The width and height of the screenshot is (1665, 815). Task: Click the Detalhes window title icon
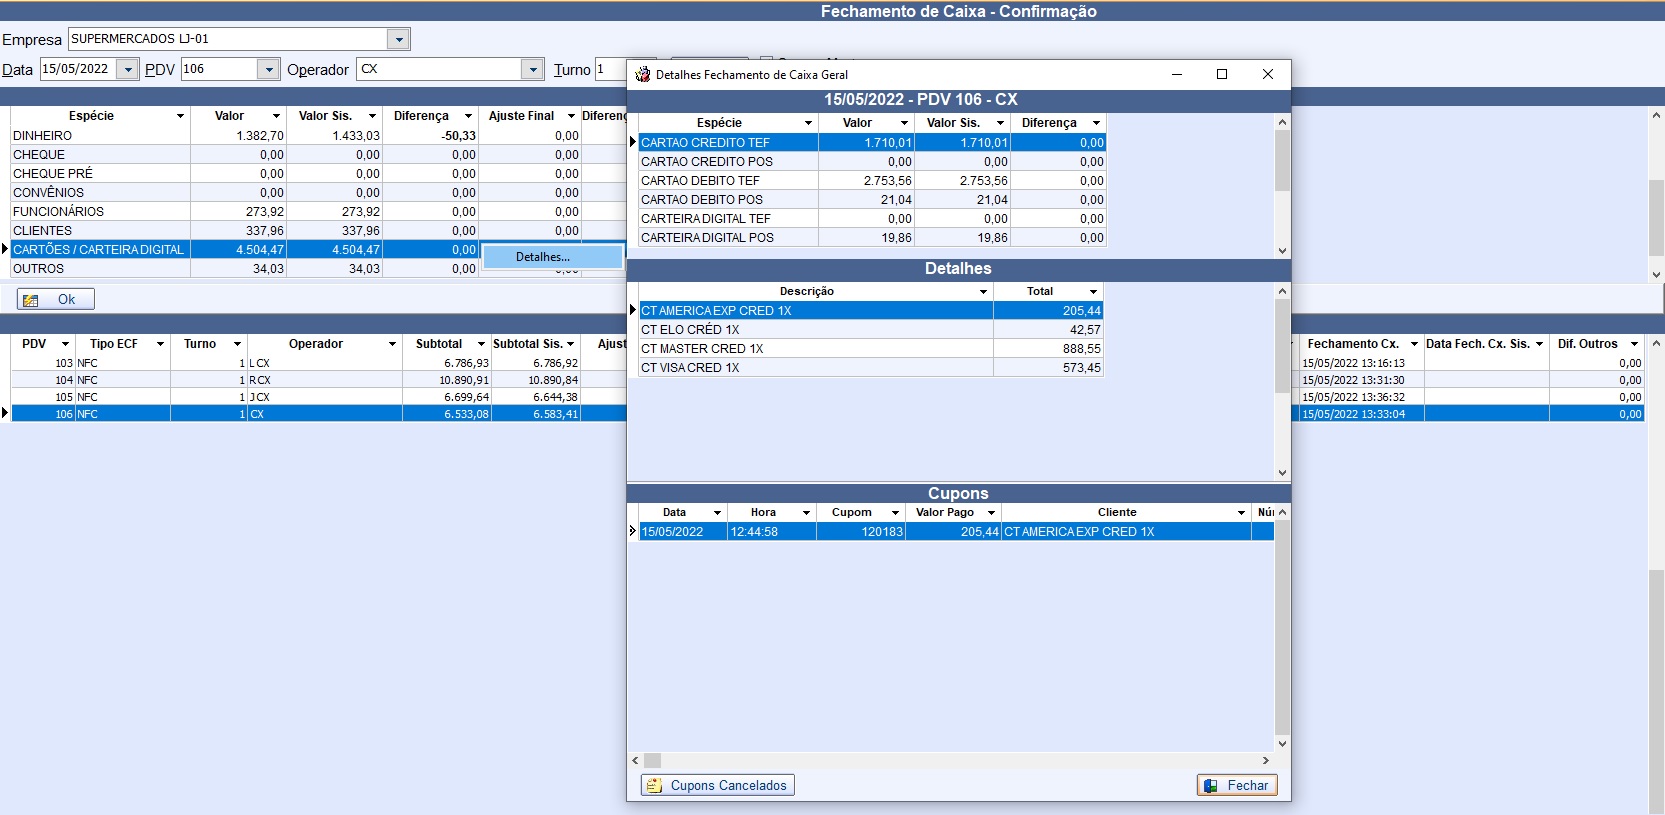coord(643,74)
